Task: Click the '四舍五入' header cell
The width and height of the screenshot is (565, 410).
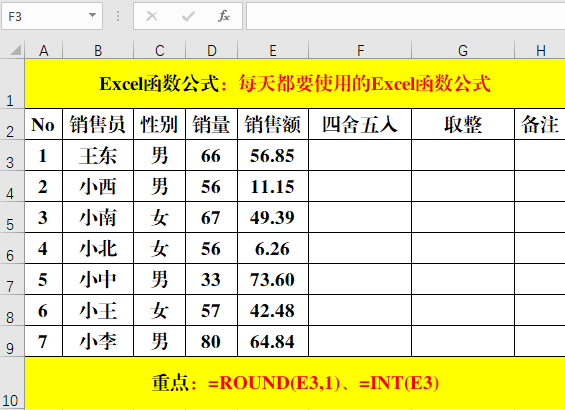Action: 360,124
